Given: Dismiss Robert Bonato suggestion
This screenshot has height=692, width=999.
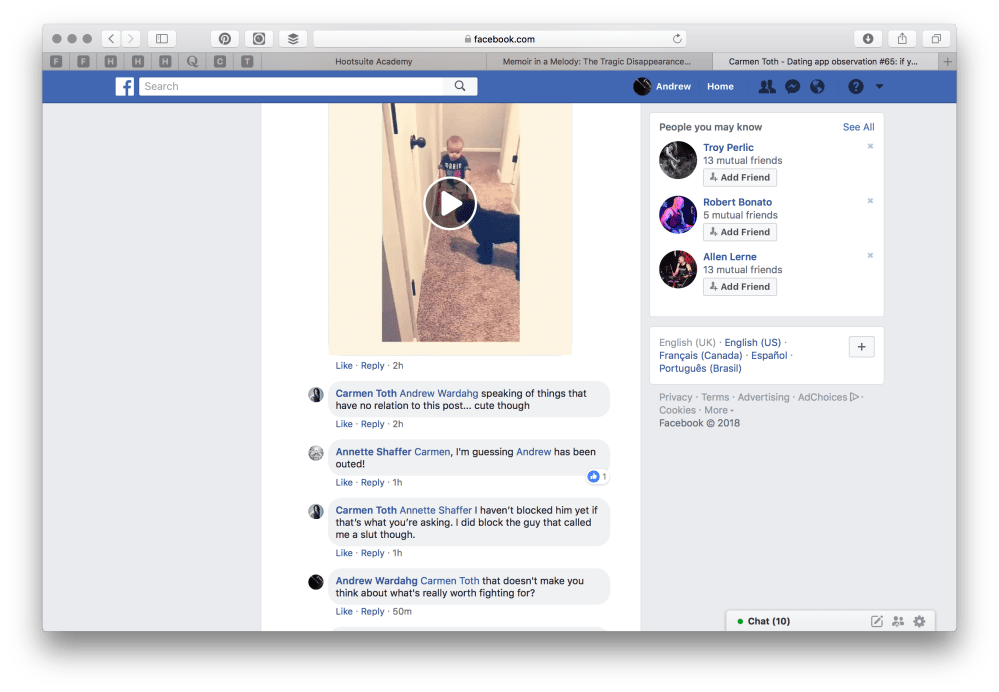Looking at the screenshot, I should click(x=870, y=201).
